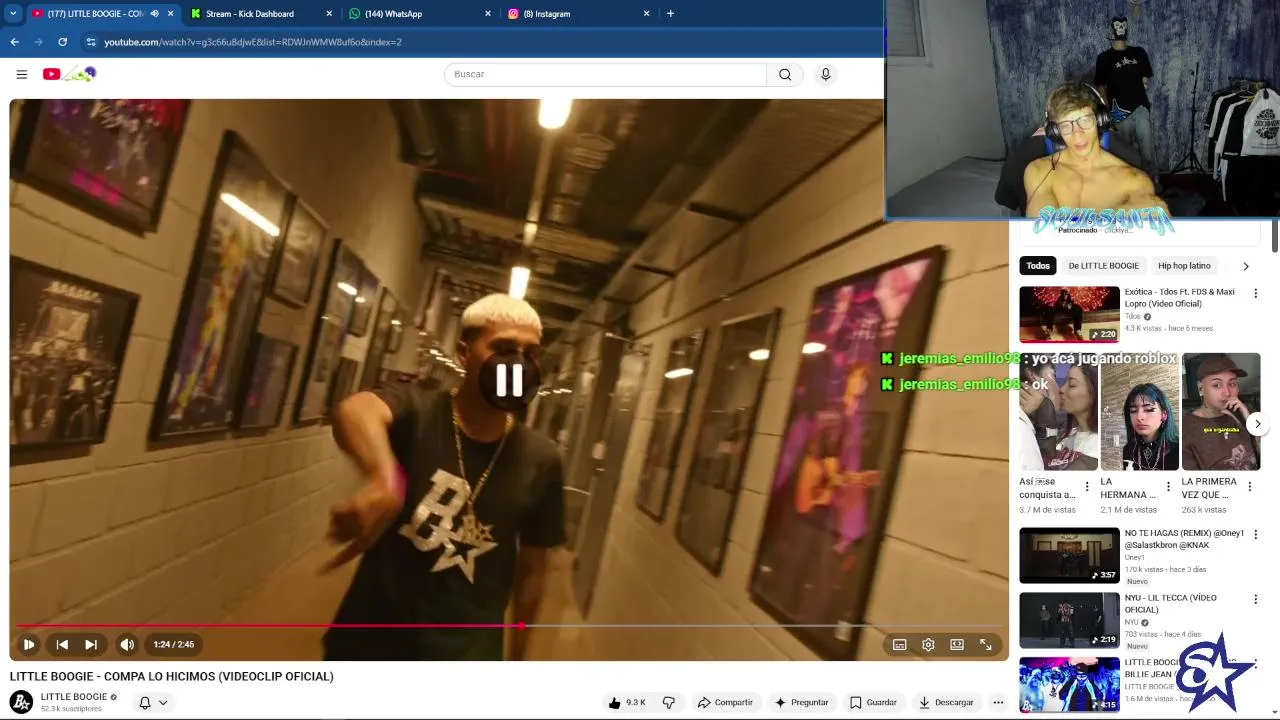
Task: Click the YouTube logo home link
Action: (x=69, y=74)
